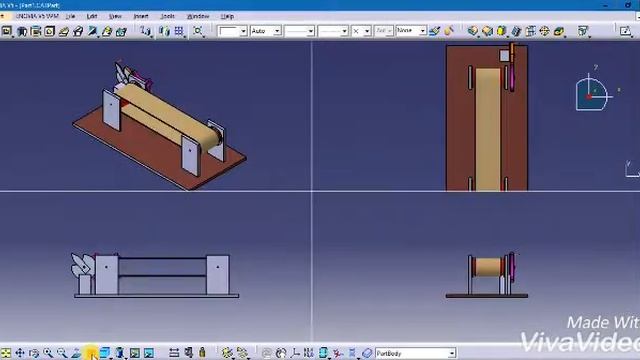640x360 pixels.
Task: Click the olive bottle-shaped icon
Action: coord(202,353)
